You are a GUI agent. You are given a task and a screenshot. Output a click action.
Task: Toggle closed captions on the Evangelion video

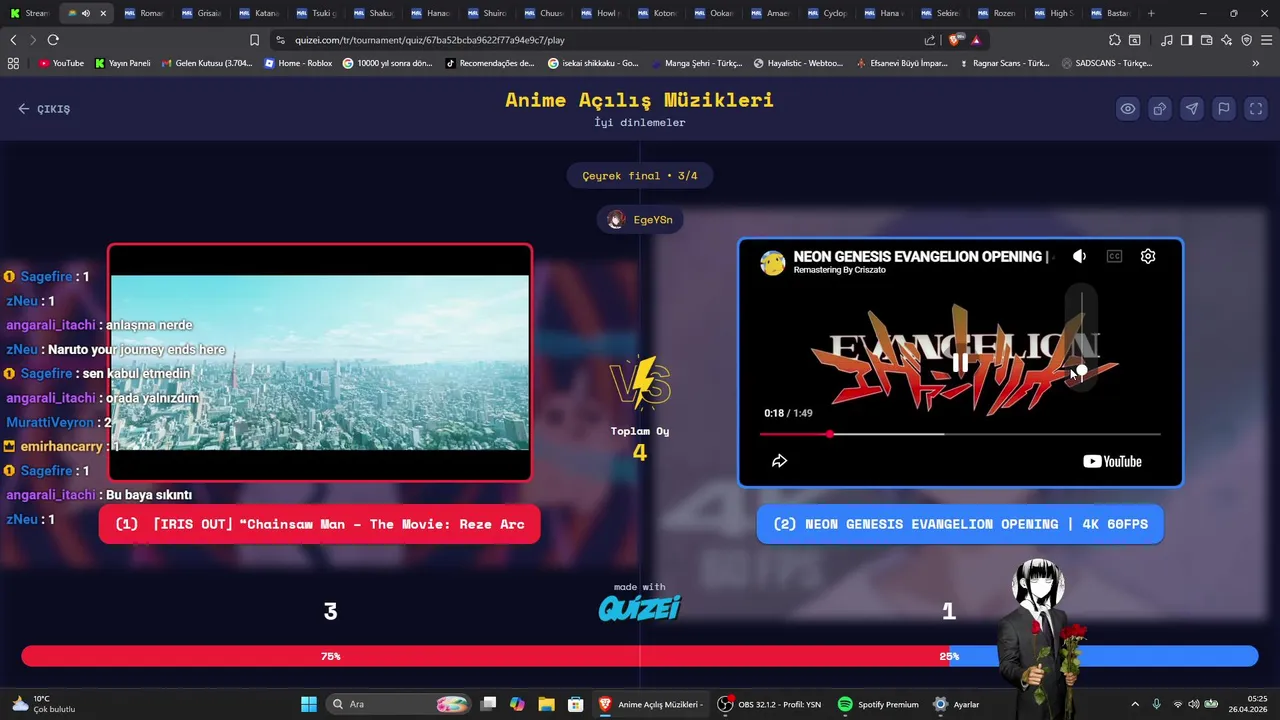pos(1114,256)
